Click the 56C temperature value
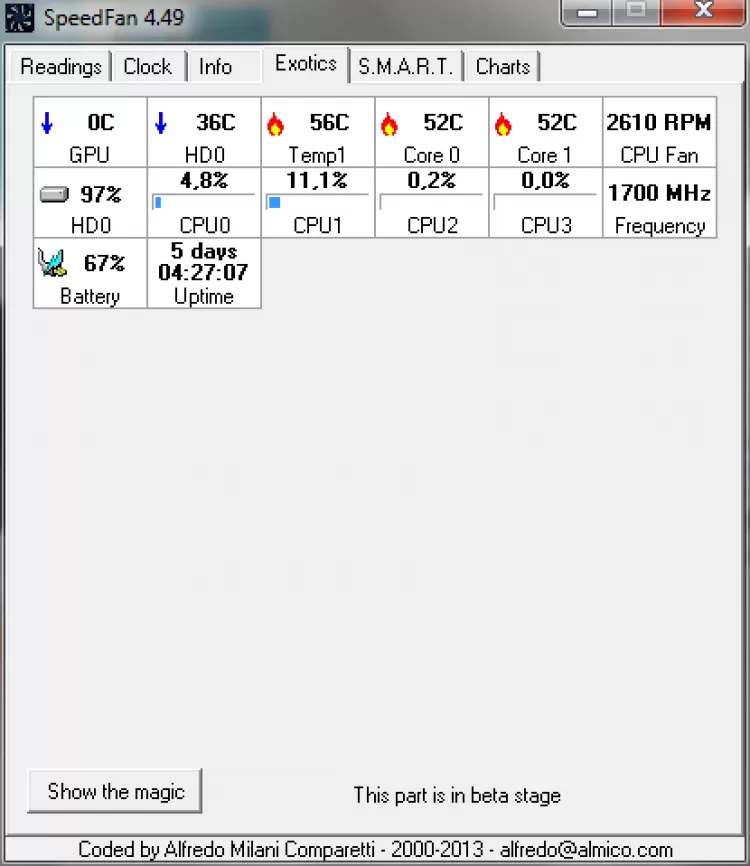Viewport: 750px width, 866px height. pos(329,123)
